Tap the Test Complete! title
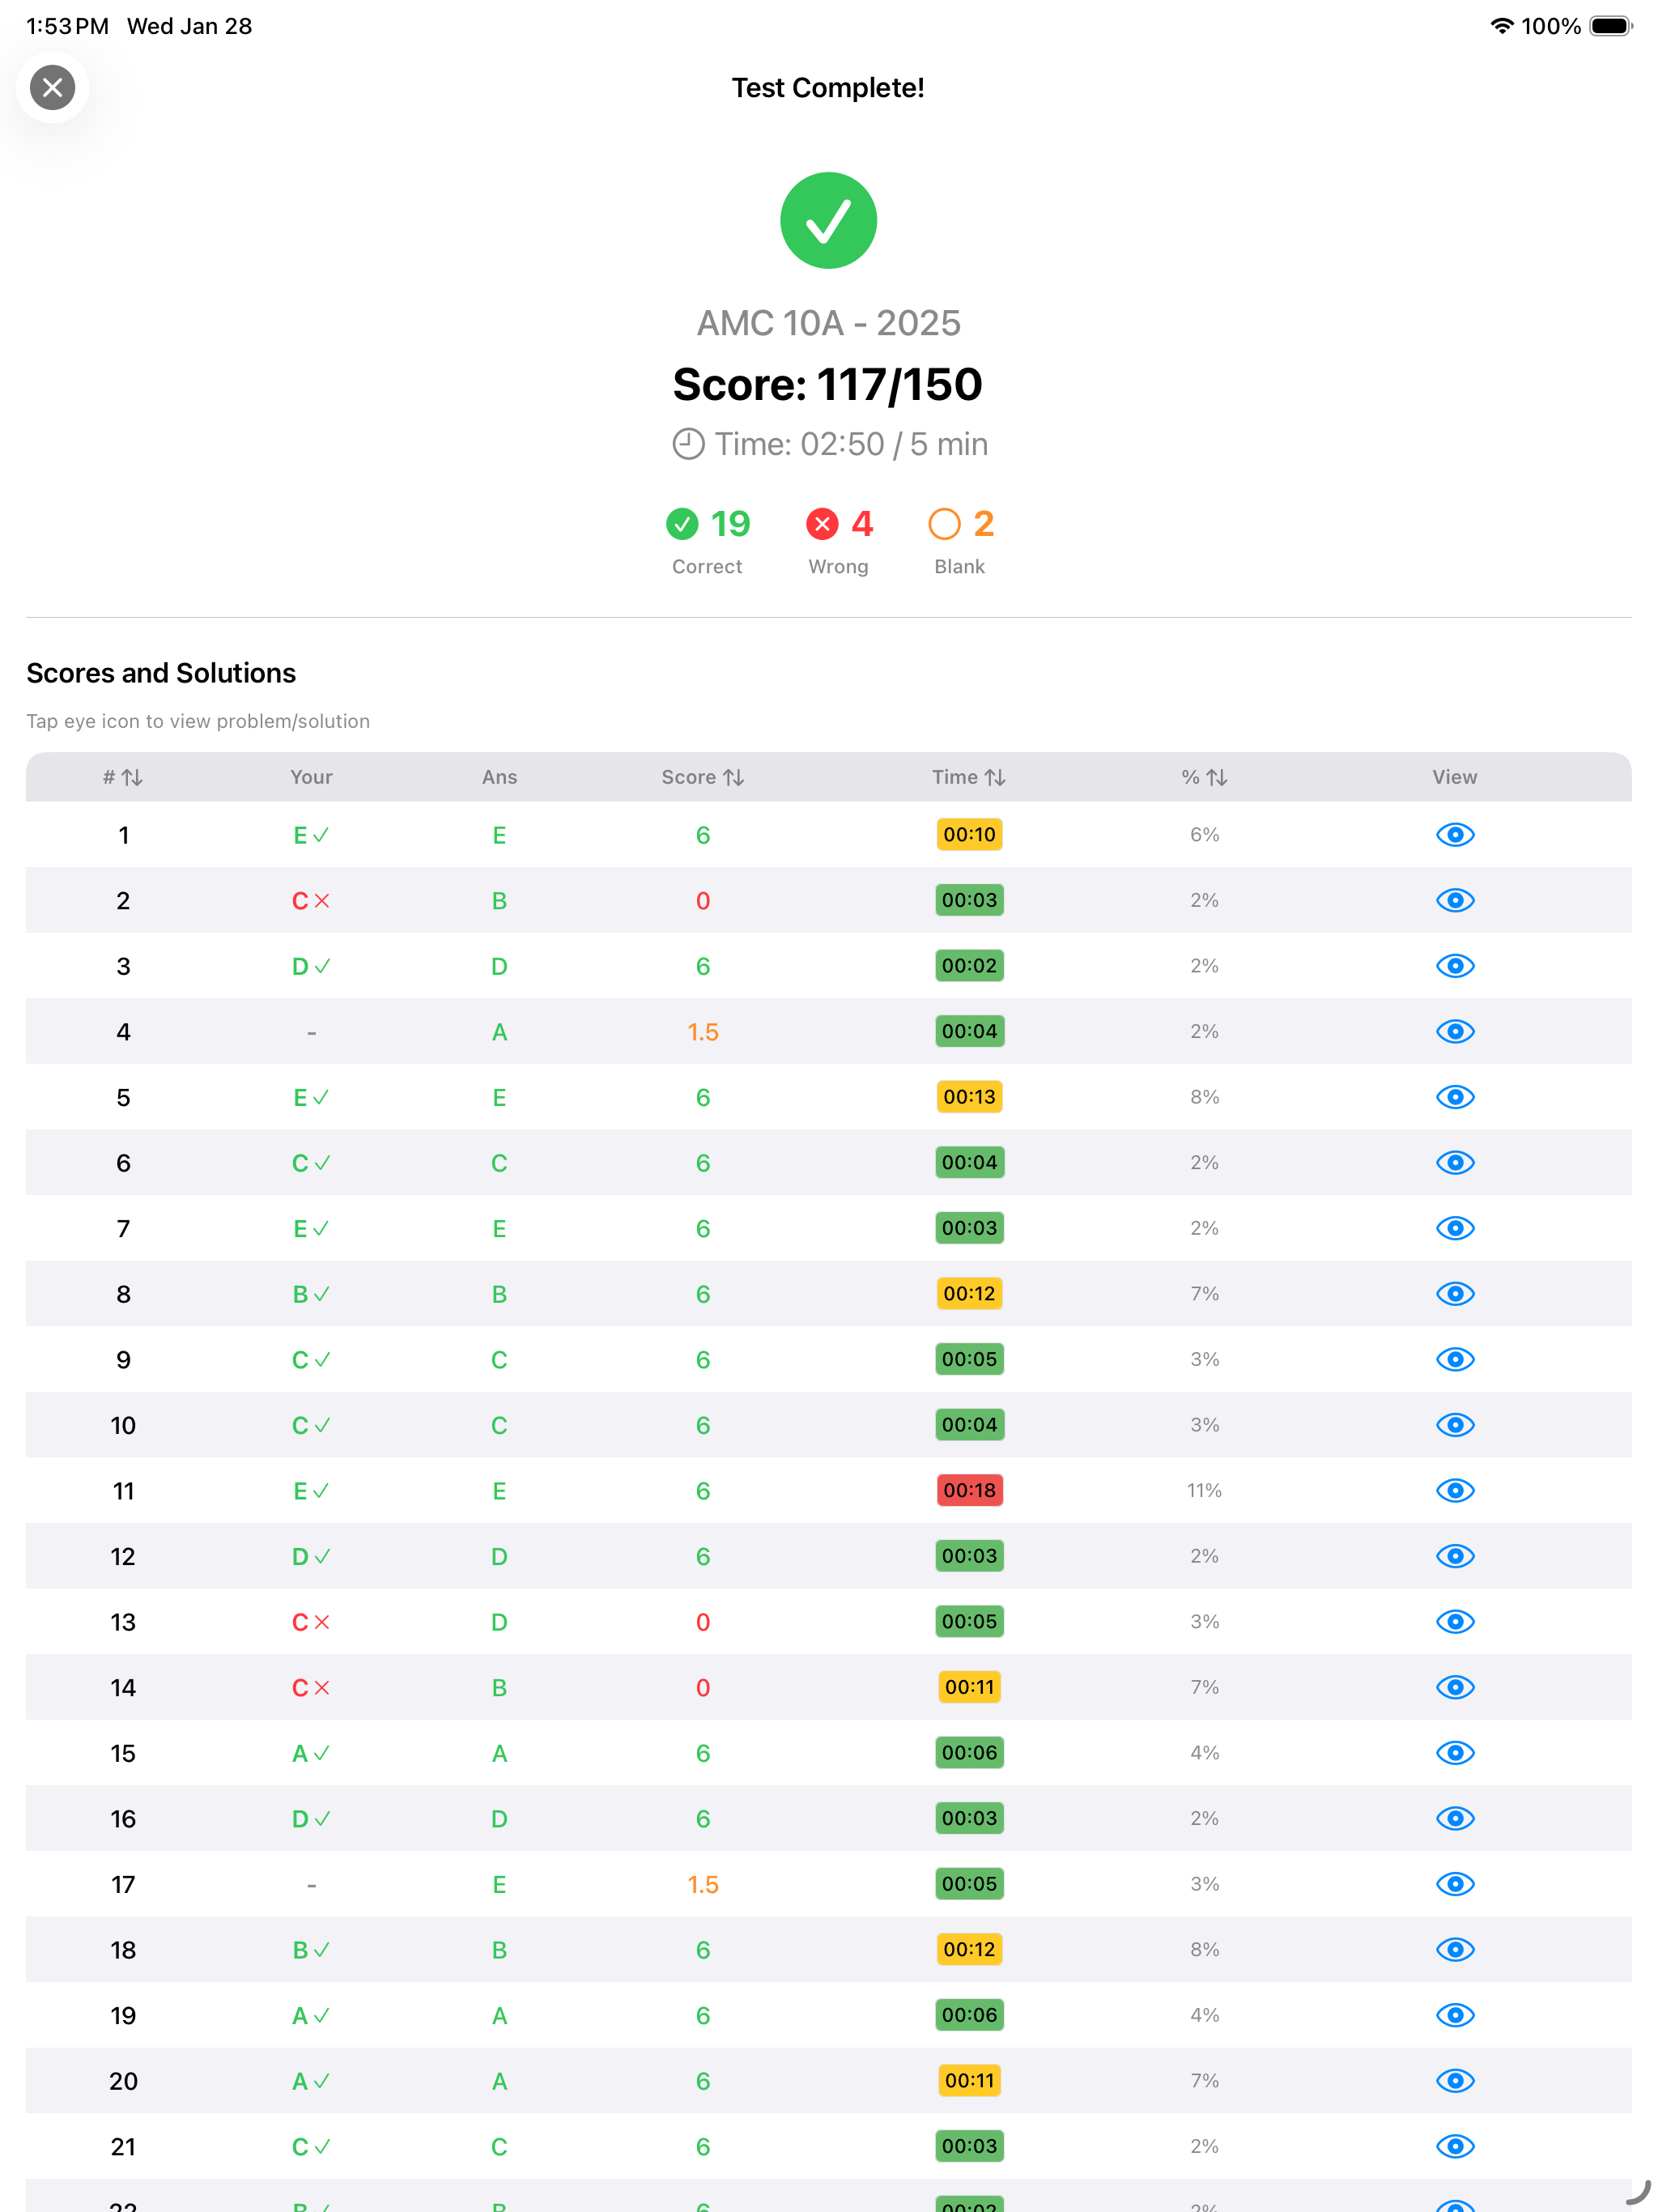The height and width of the screenshot is (2212, 1658). pyautogui.click(x=828, y=88)
